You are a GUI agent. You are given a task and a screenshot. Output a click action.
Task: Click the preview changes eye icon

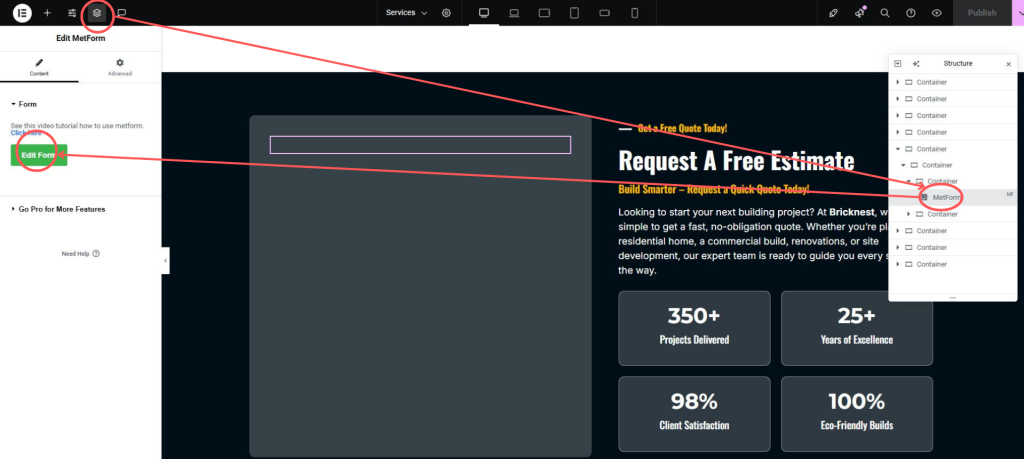tap(937, 13)
